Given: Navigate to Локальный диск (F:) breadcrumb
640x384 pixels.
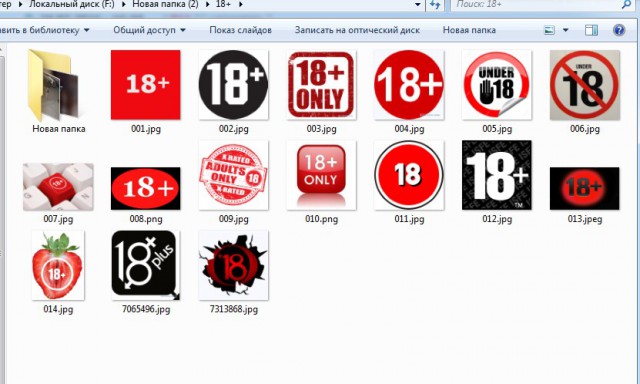Looking at the screenshot, I should click(x=71, y=4).
